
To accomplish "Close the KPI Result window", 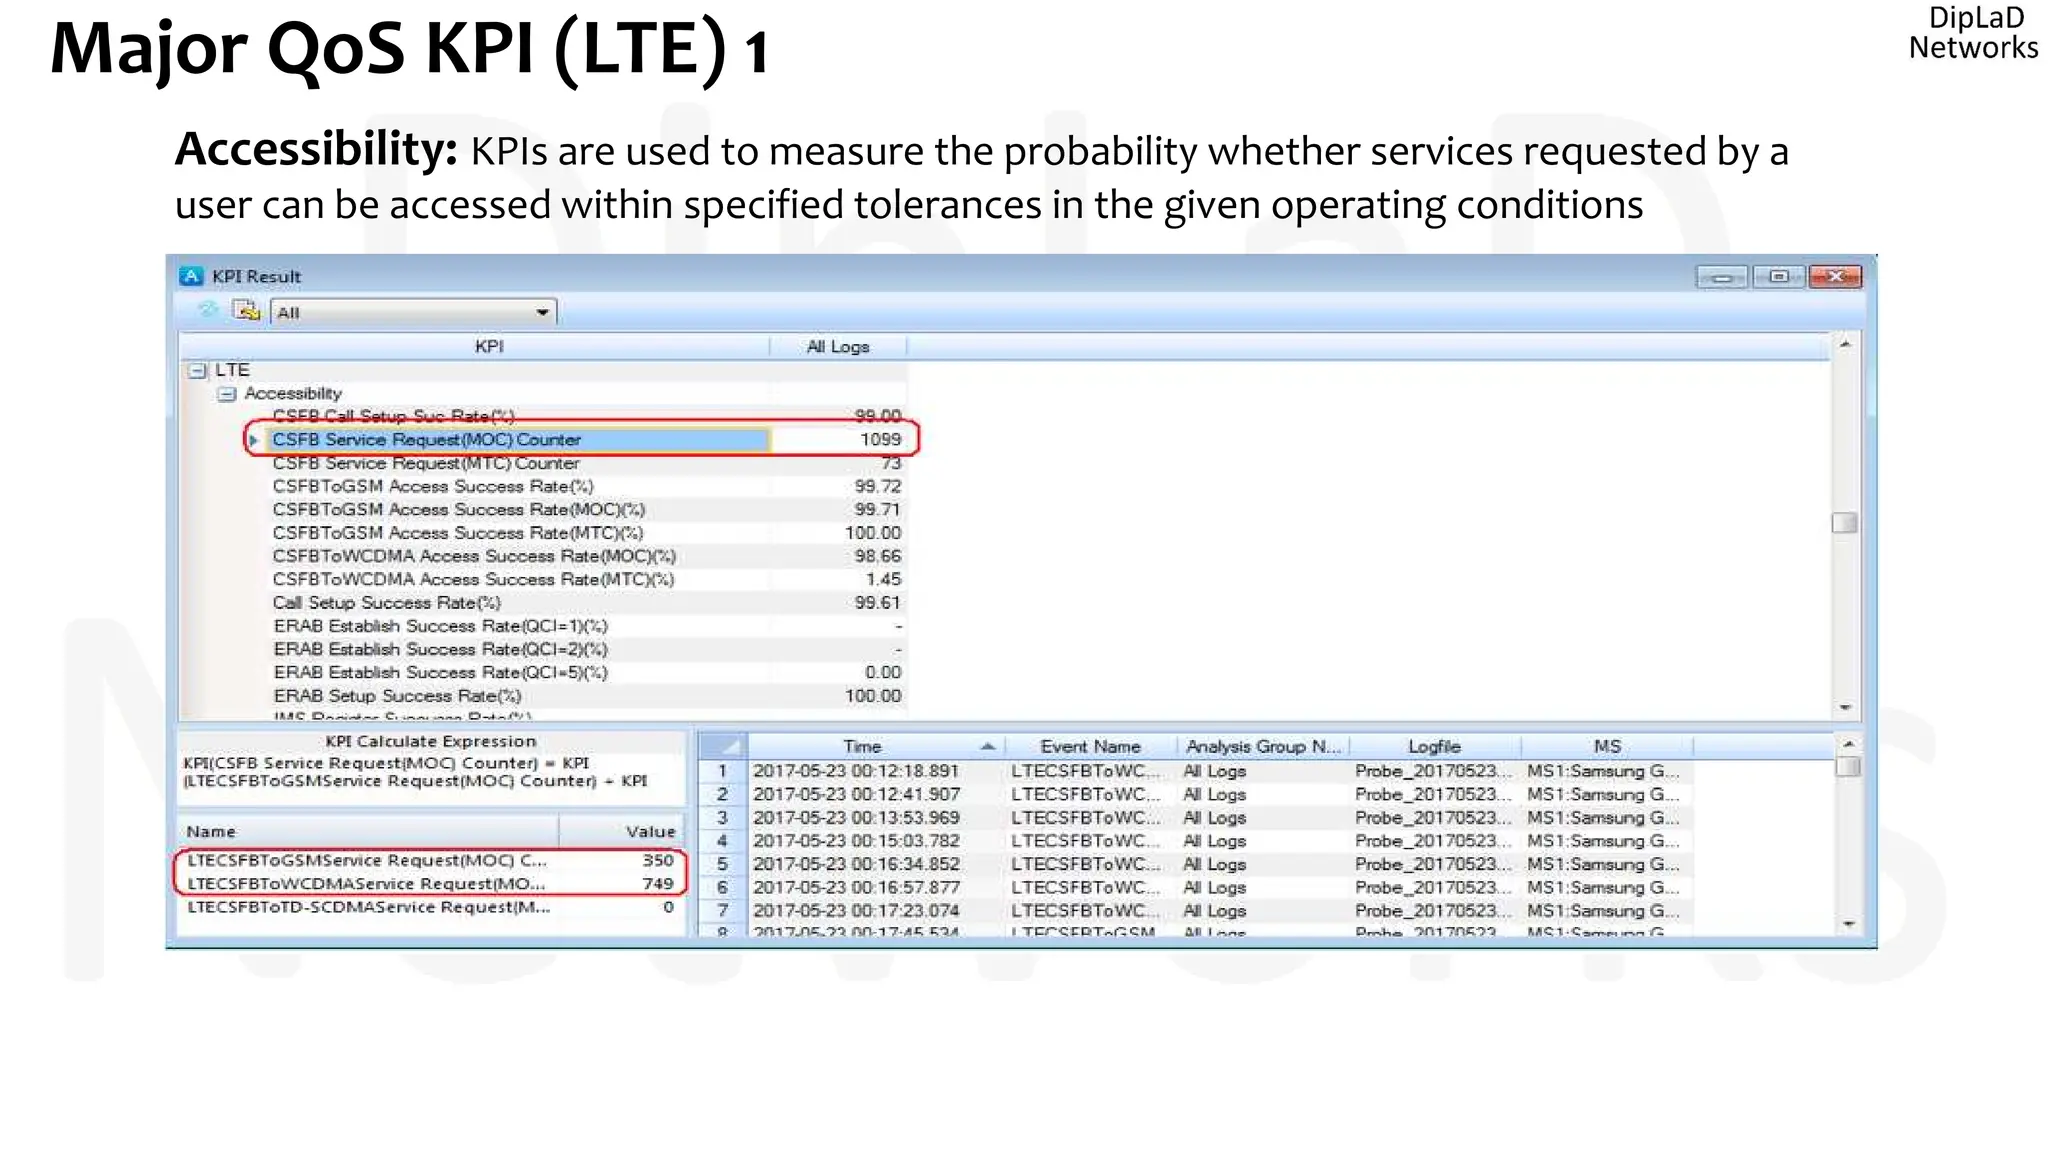I will (1836, 277).
